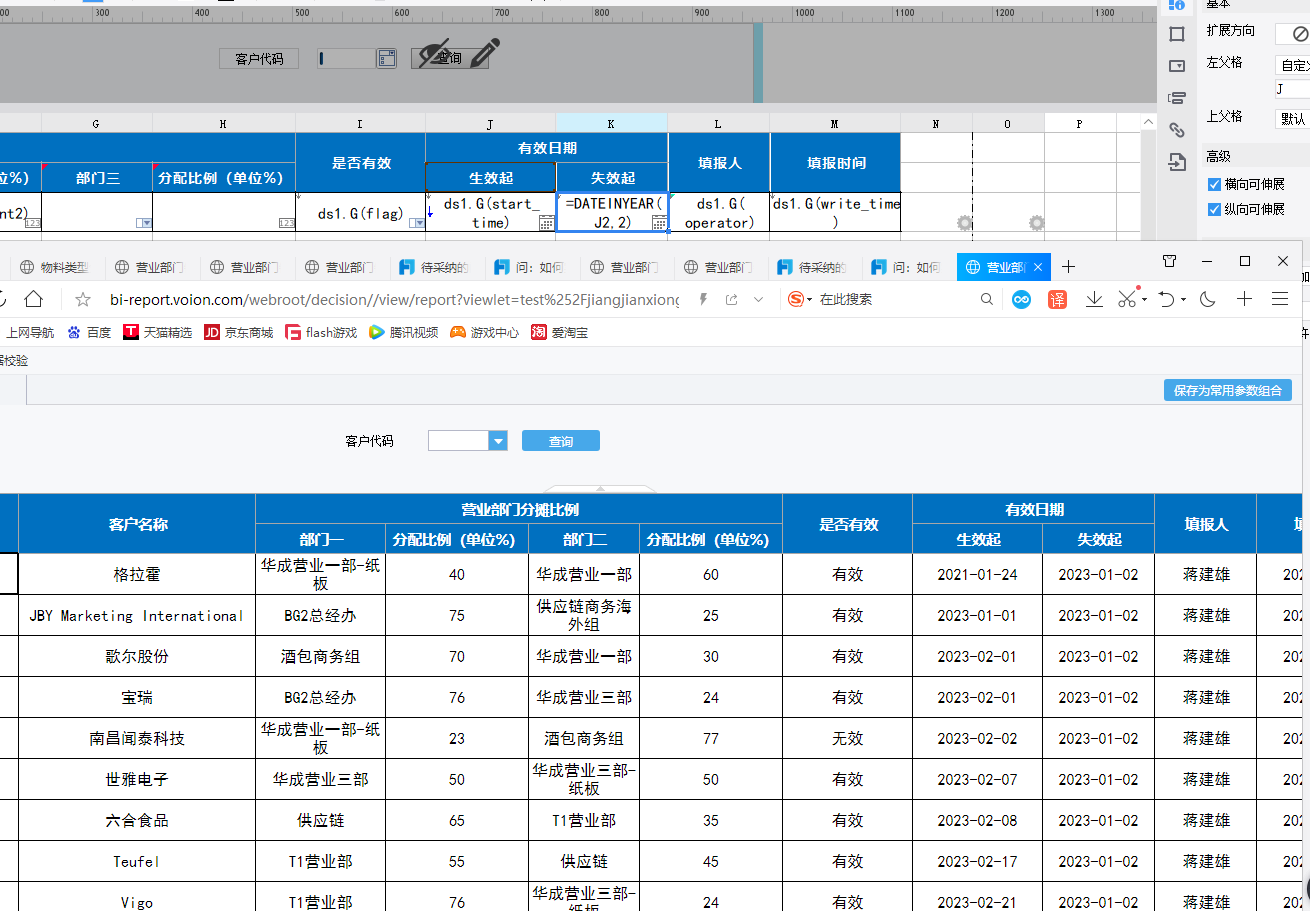Image resolution: width=1310 pixels, height=911 pixels.
Task: Click the gear icon in column N
Action: [964, 223]
